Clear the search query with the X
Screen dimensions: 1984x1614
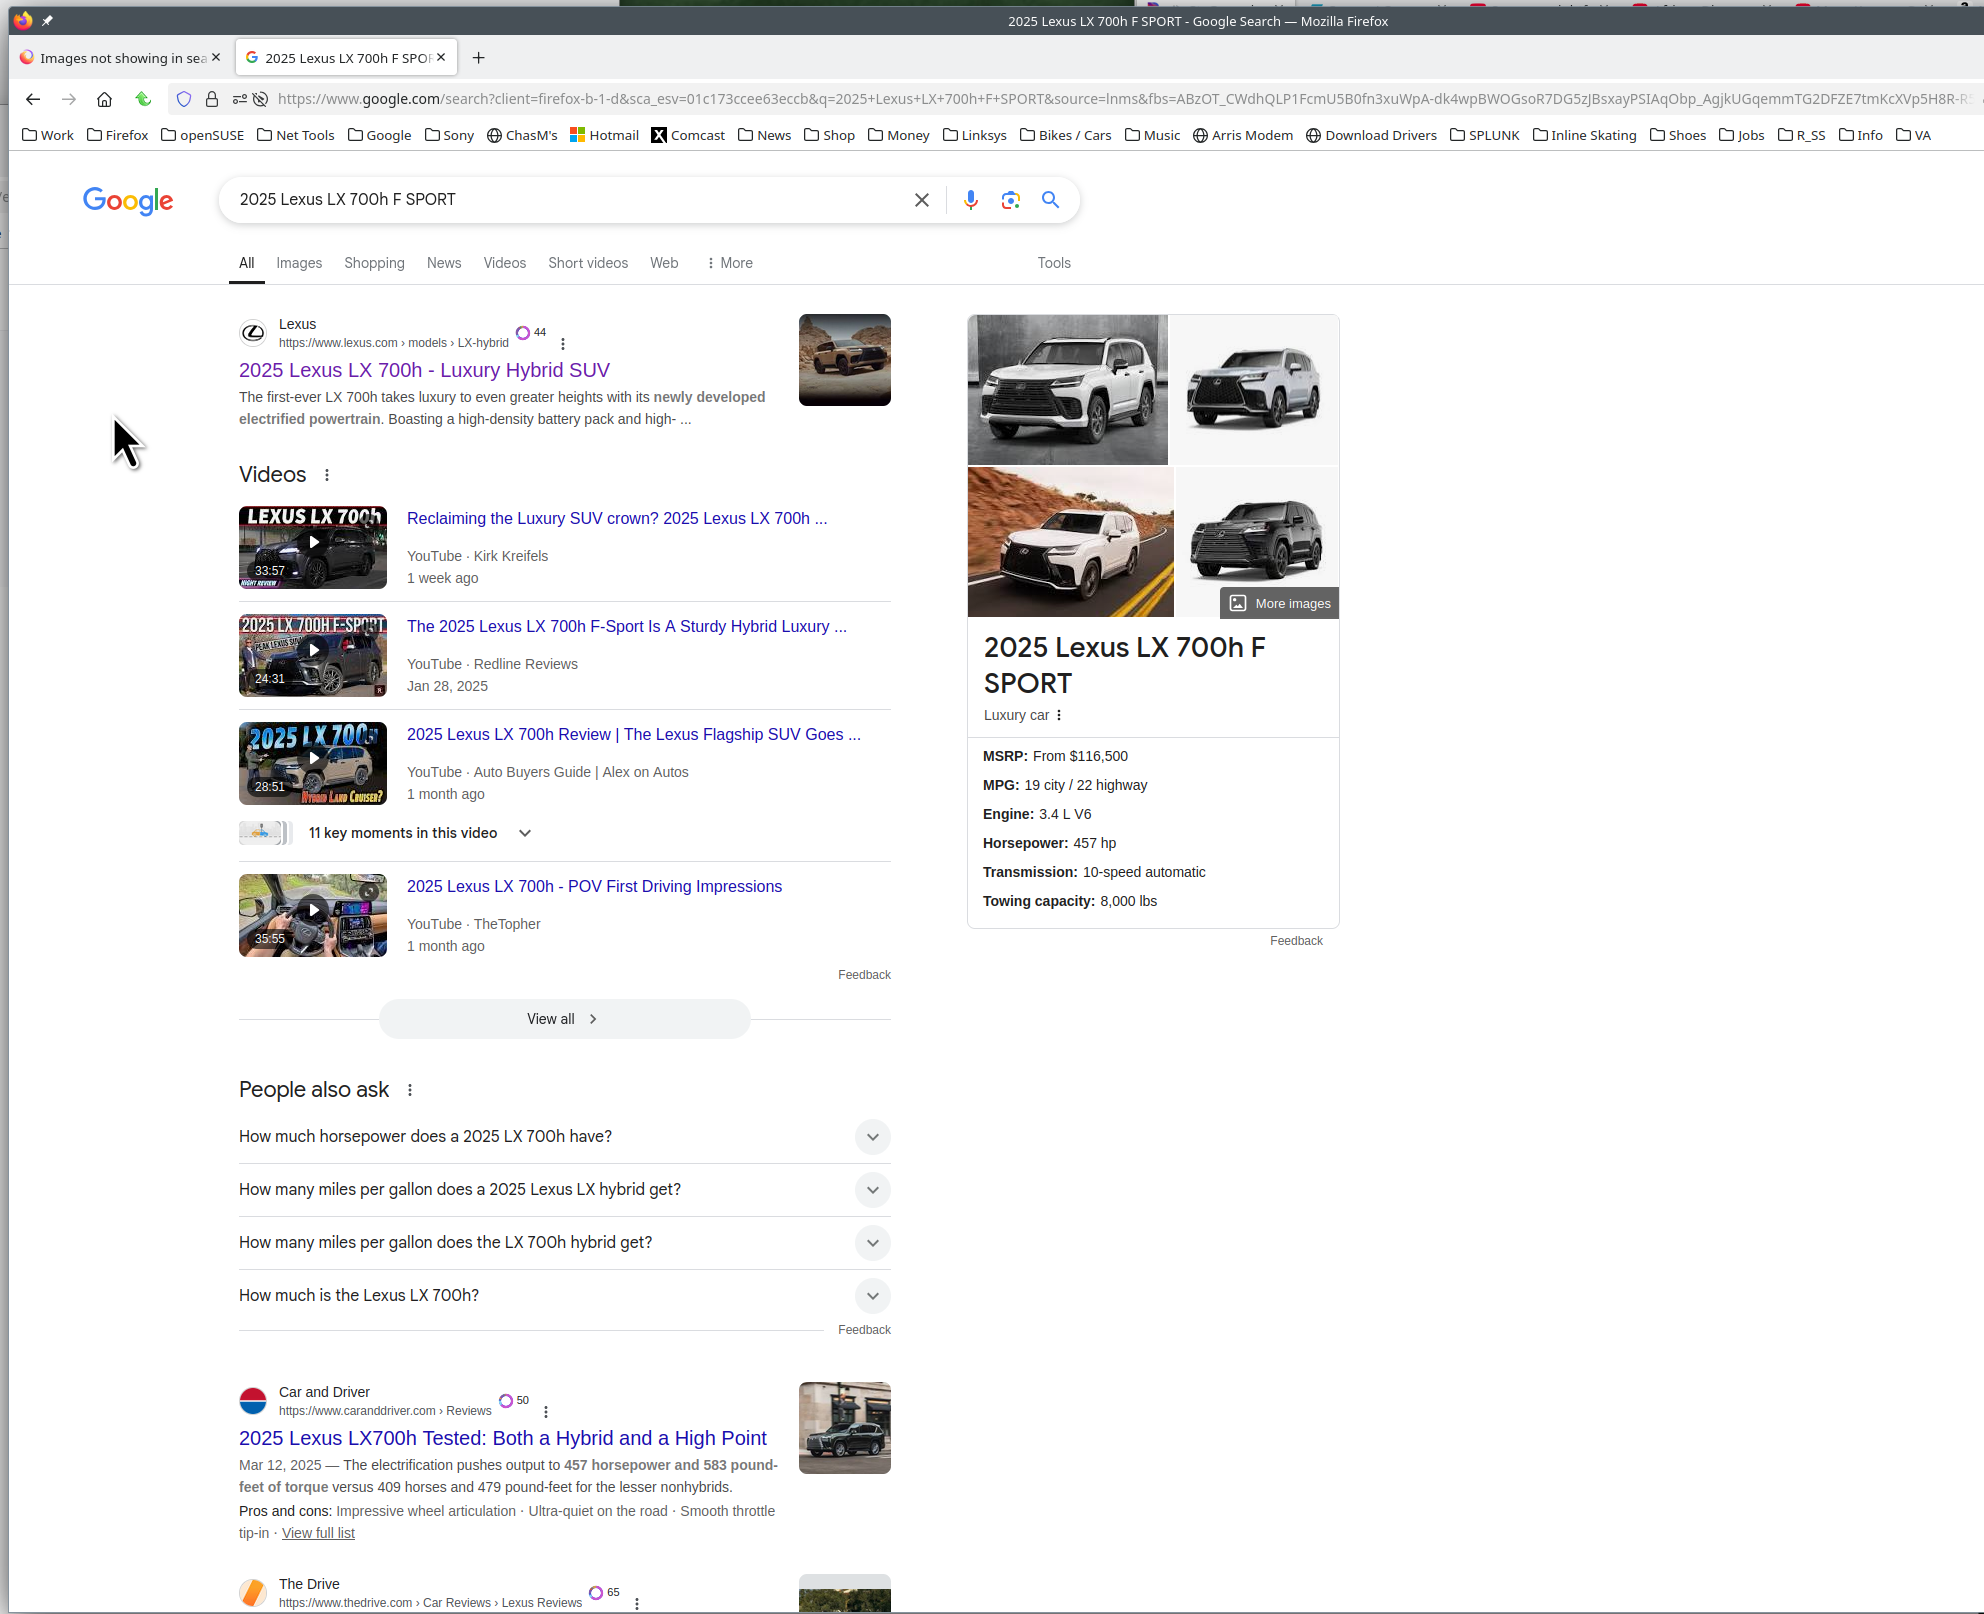click(x=922, y=200)
